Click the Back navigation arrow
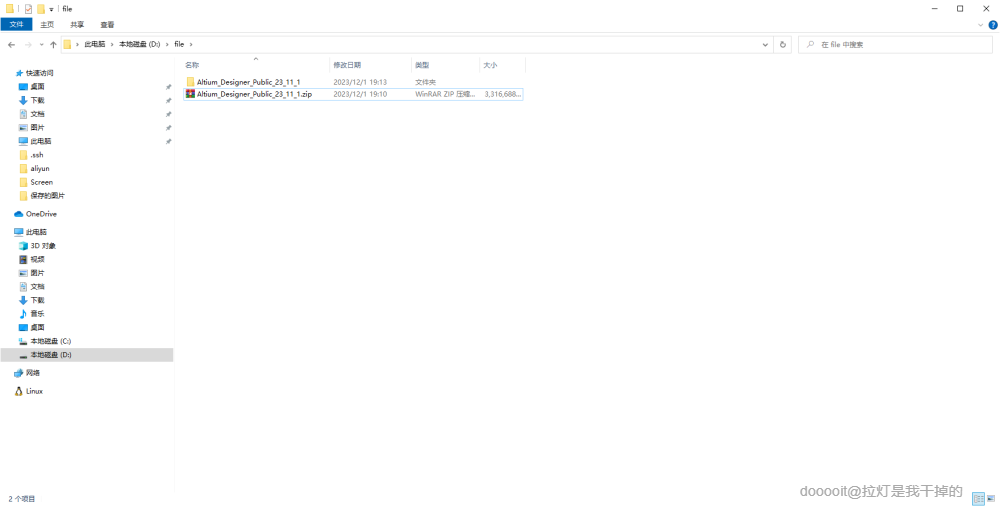Screen dimensions: 1000x506 click(11, 45)
